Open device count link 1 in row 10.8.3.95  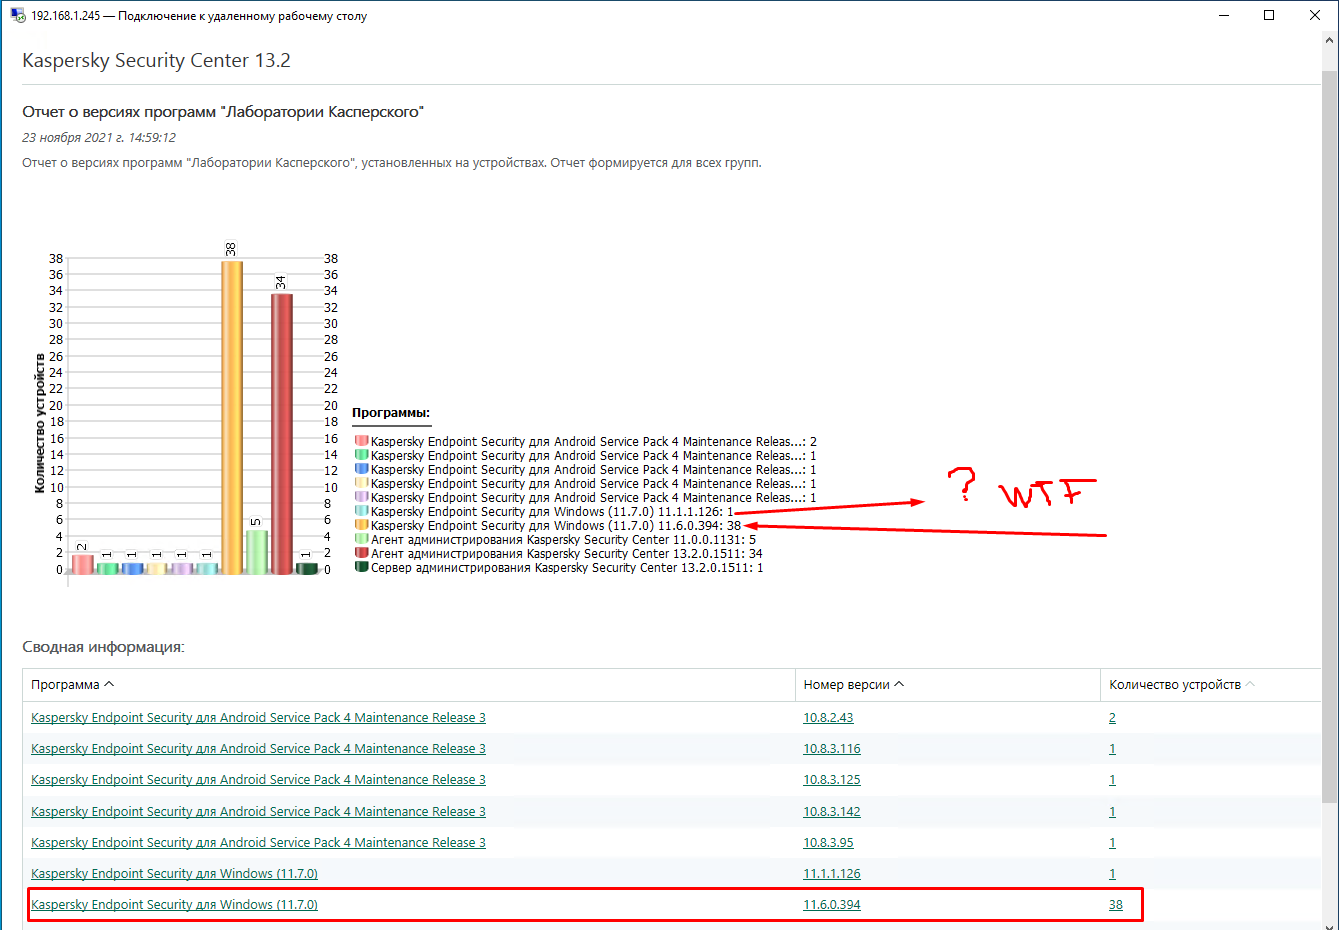pos(1112,843)
